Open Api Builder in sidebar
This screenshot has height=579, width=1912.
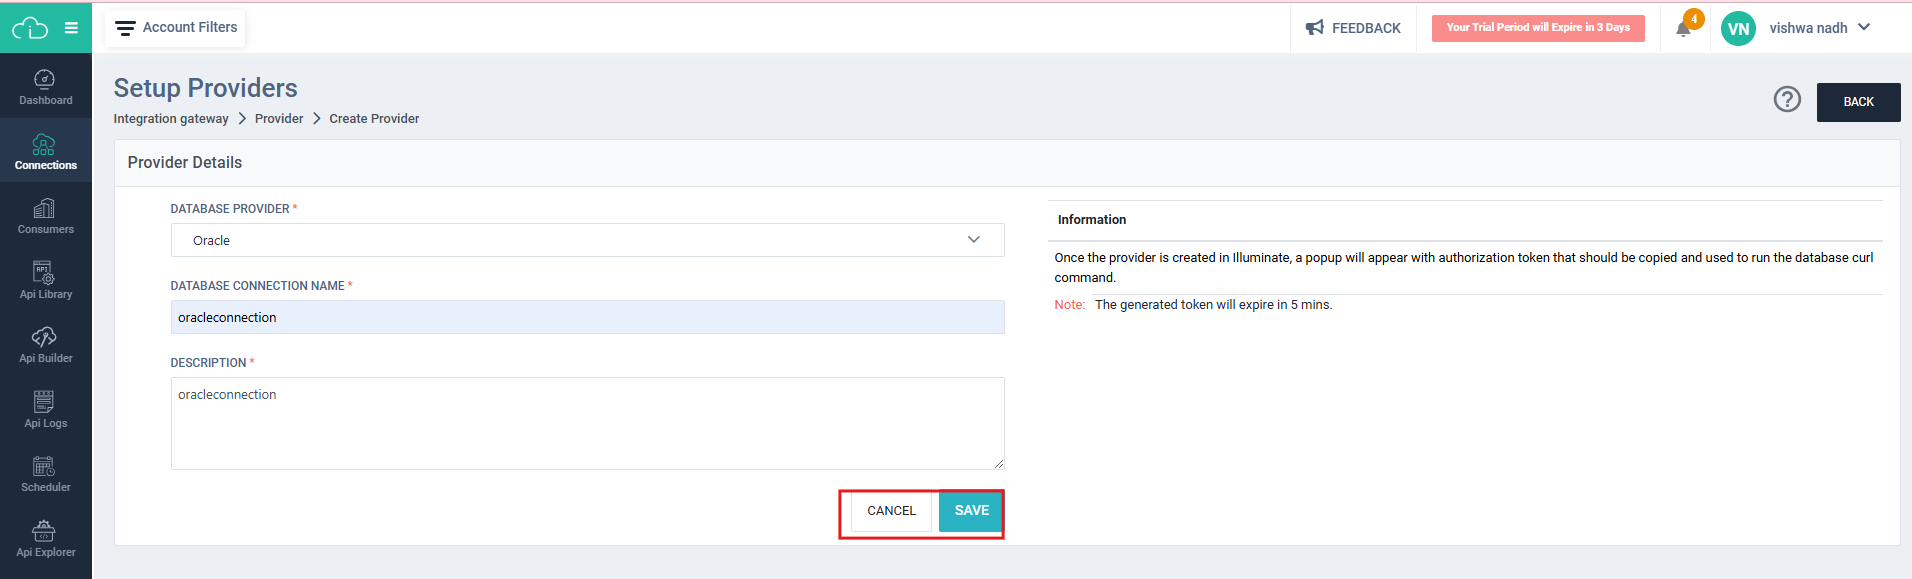point(46,345)
